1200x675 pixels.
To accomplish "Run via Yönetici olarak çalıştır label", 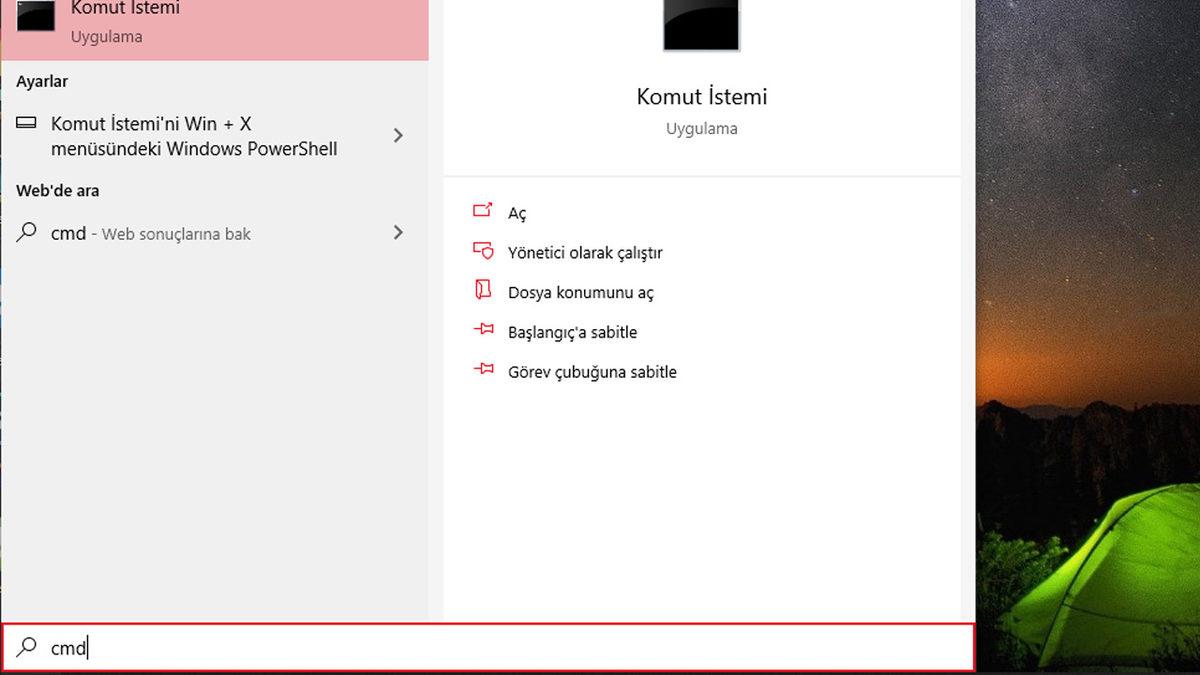I will 585,253.
